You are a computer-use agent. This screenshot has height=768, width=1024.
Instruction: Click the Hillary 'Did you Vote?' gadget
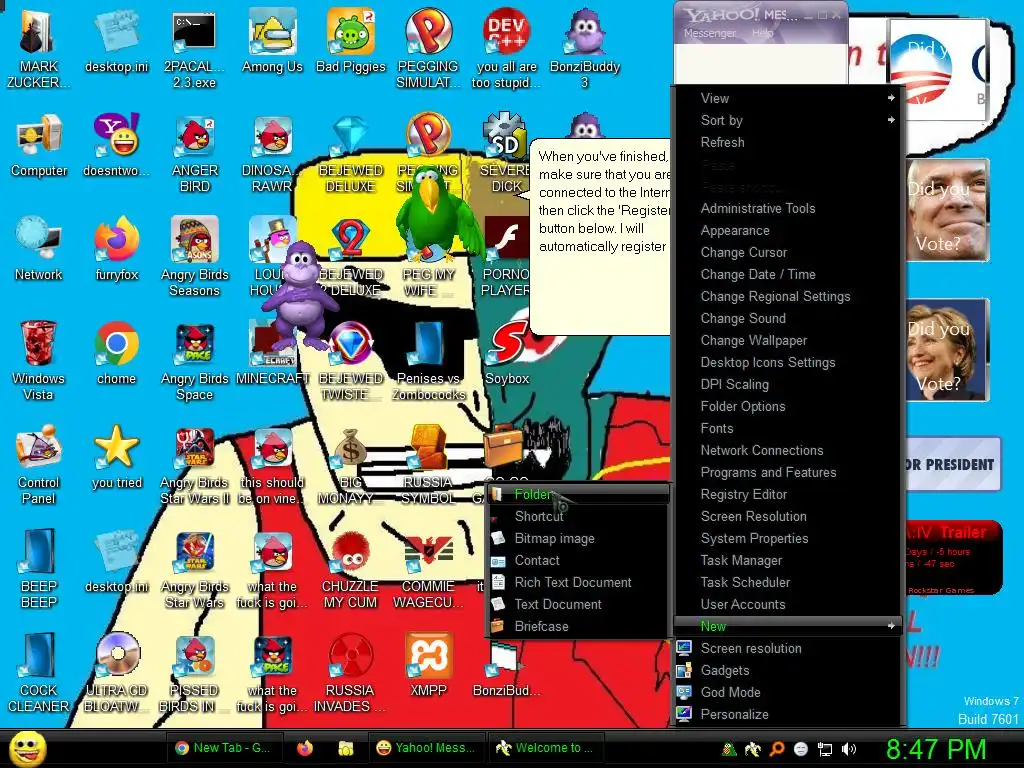coord(947,349)
